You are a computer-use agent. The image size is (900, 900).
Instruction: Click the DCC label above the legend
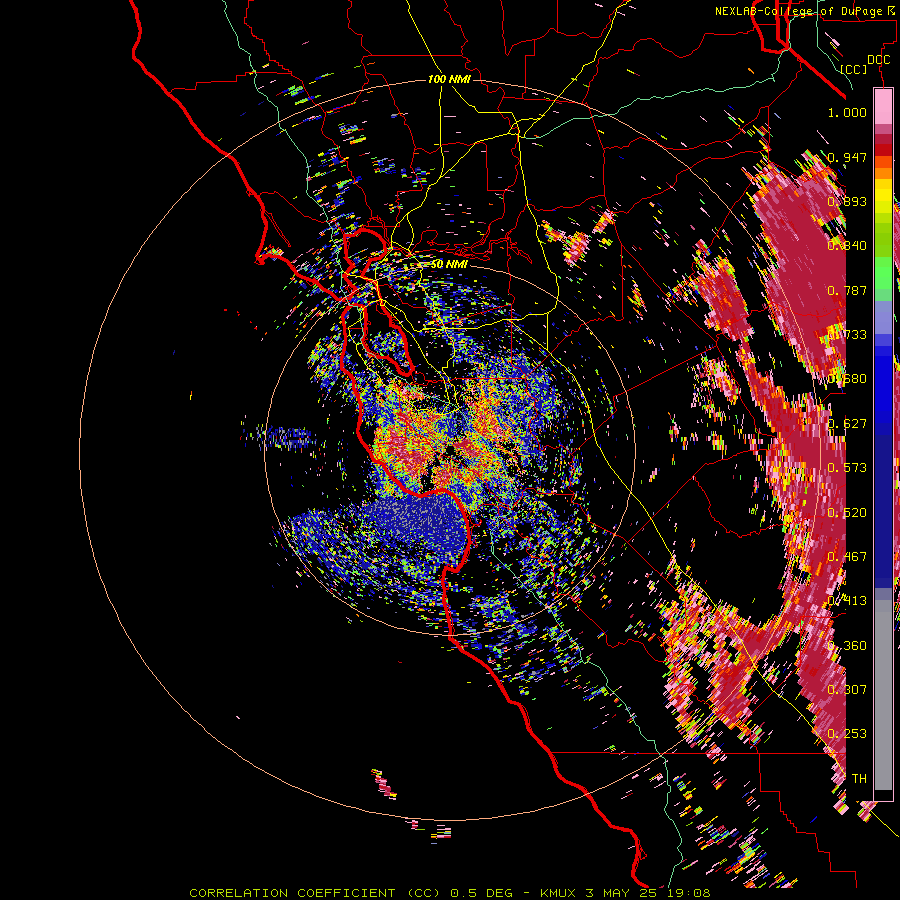click(879, 59)
